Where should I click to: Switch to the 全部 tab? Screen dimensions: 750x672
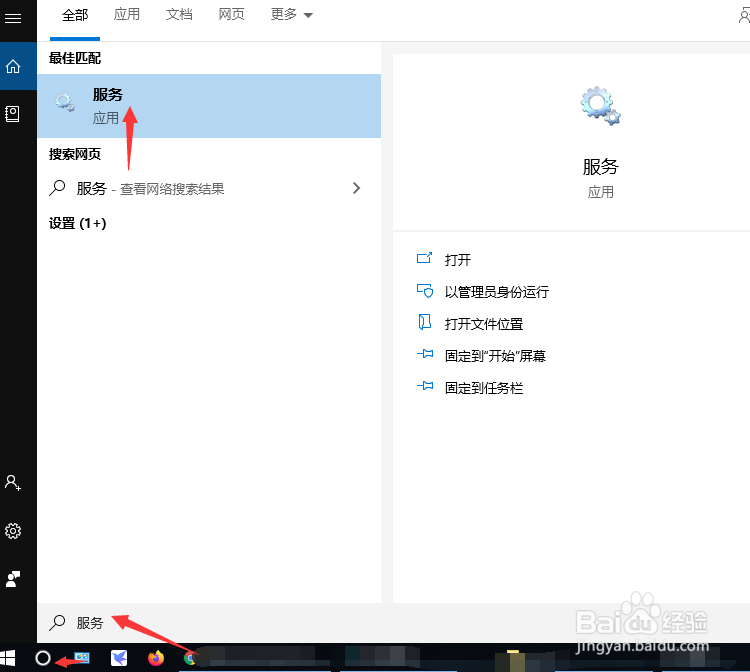(75, 15)
